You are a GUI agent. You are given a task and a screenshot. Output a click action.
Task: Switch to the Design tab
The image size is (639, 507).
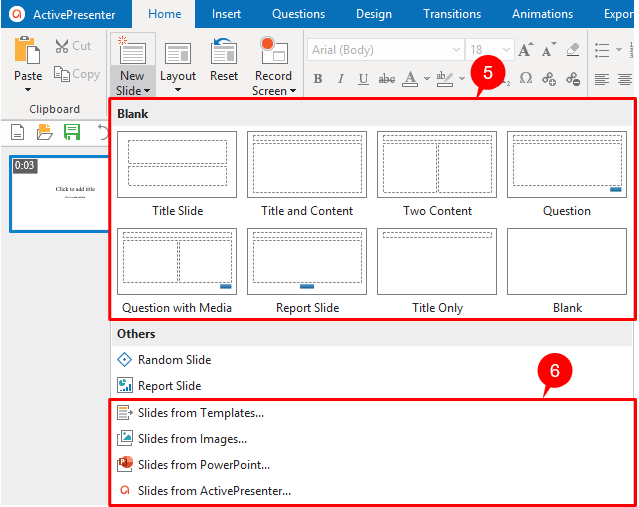pyautogui.click(x=374, y=14)
